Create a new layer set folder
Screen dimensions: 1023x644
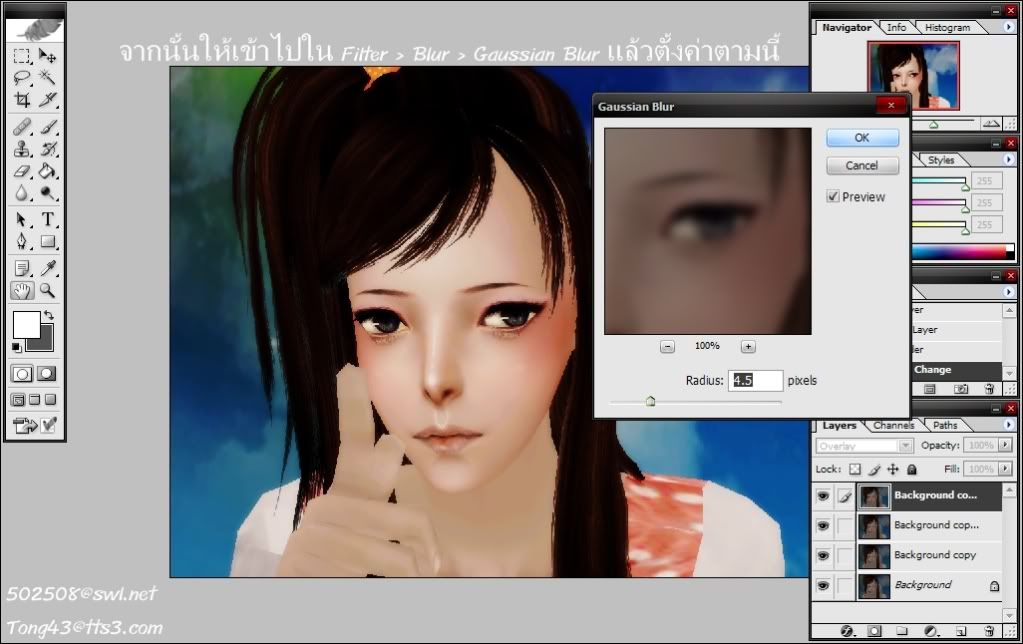(902, 631)
